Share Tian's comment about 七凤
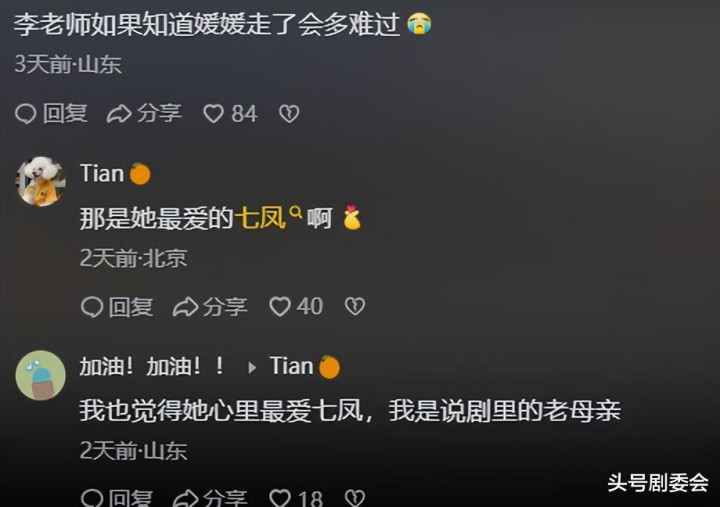This screenshot has height=507, width=720. (x=210, y=306)
